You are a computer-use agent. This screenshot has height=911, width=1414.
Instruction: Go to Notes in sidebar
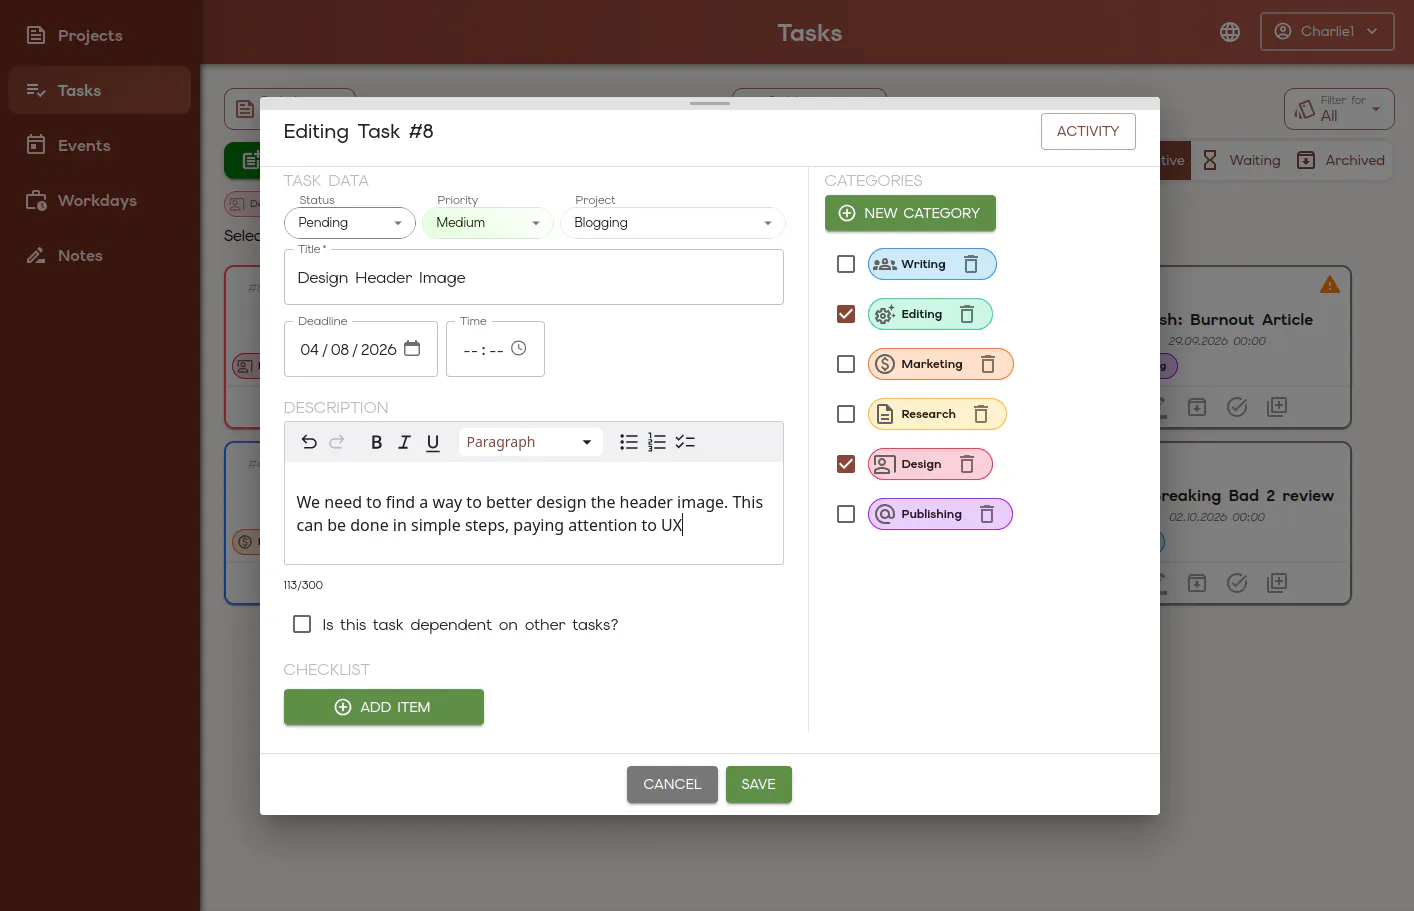pos(99,255)
